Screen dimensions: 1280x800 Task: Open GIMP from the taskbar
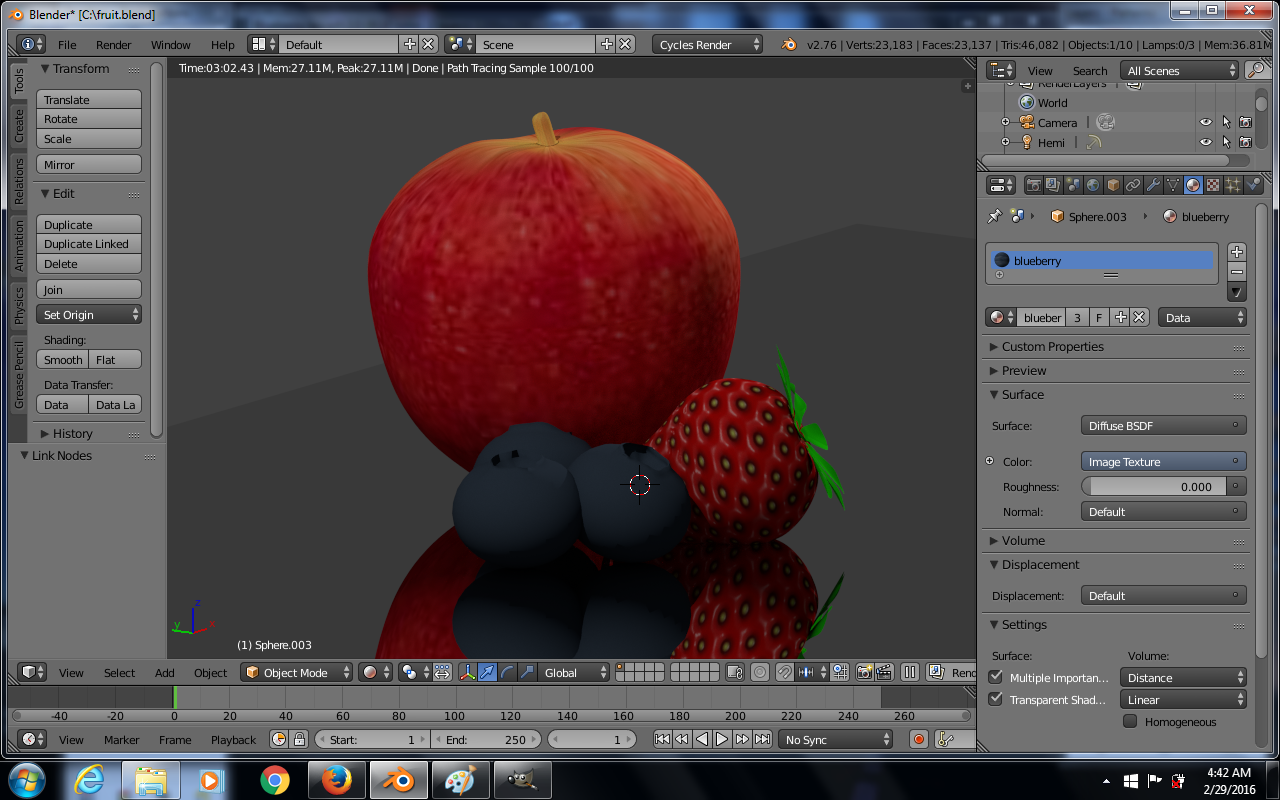click(x=522, y=780)
